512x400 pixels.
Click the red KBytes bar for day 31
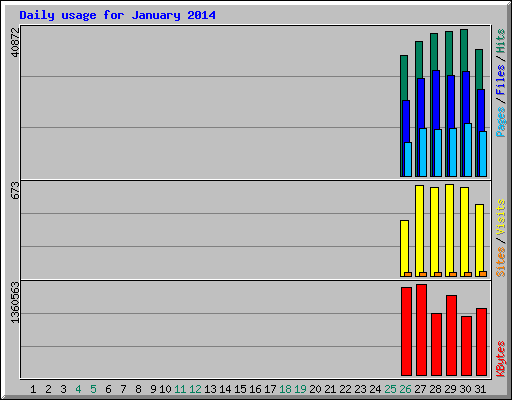[481, 342]
